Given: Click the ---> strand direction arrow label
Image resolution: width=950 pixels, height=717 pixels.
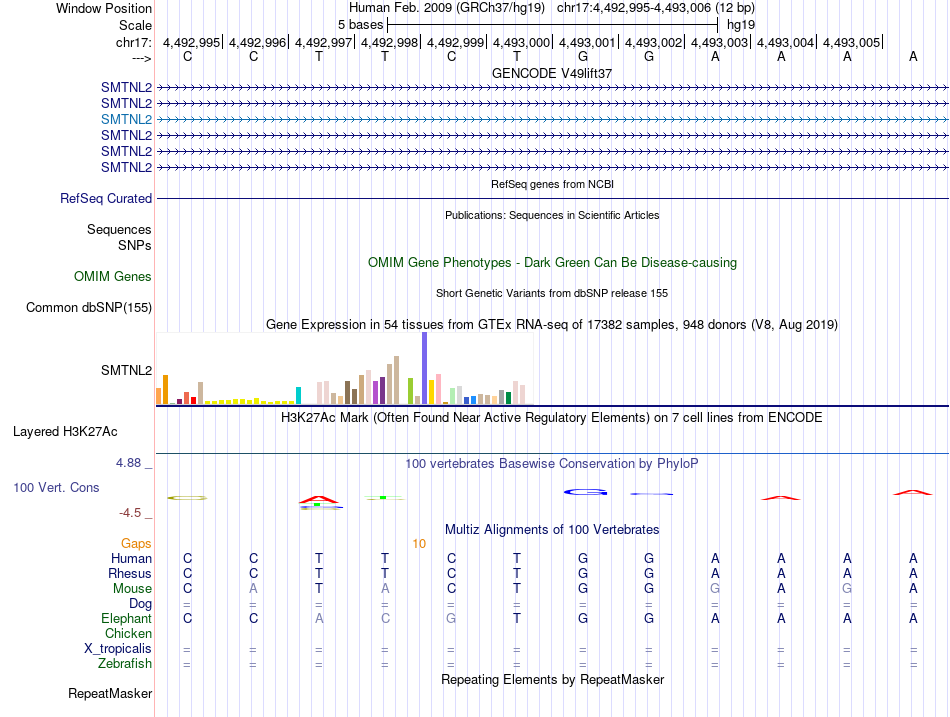Looking at the screenshot, I should pyautogui.click(x=142, y=58).
